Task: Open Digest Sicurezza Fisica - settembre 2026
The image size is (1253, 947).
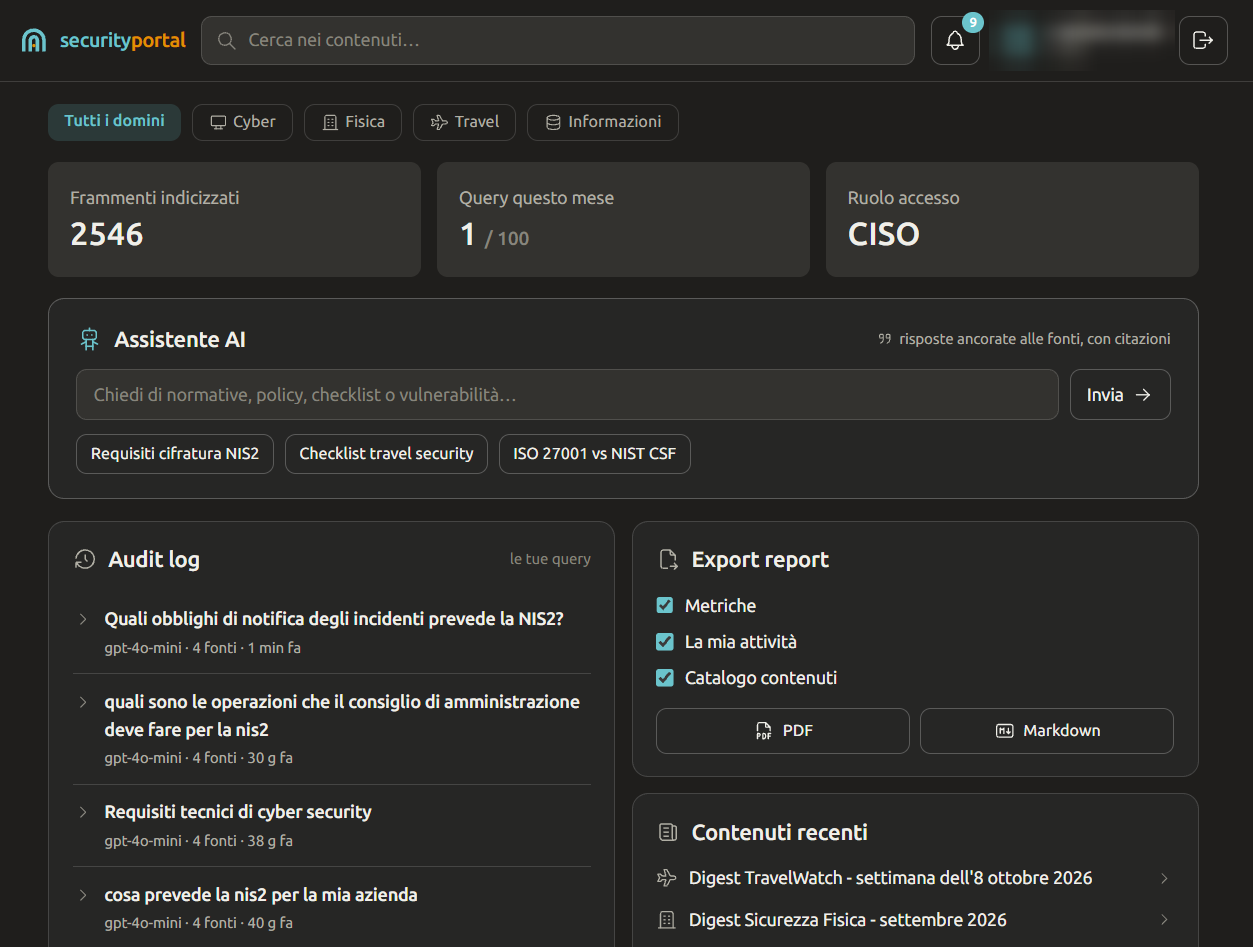Action: (x=848, y=920)
